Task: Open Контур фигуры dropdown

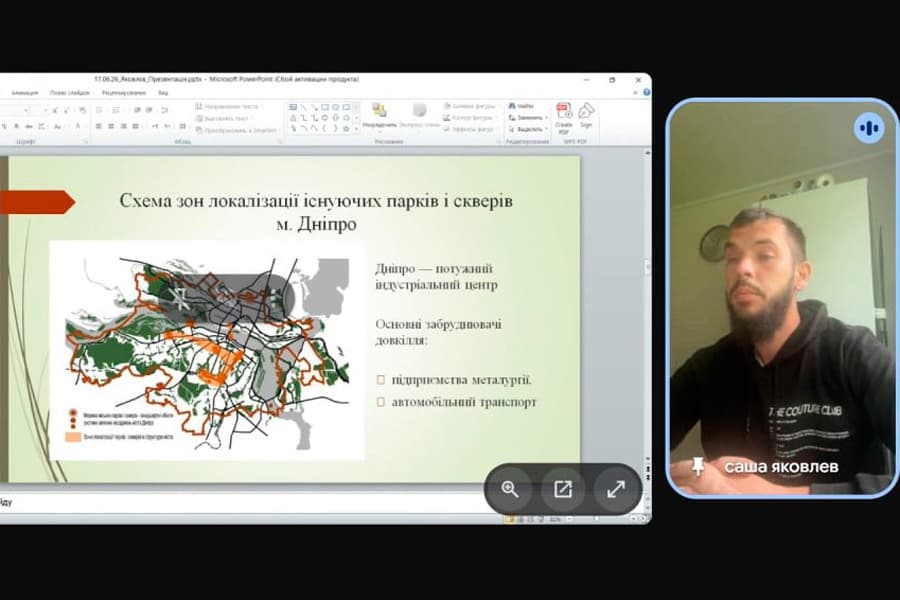Action: coord(471,118)
